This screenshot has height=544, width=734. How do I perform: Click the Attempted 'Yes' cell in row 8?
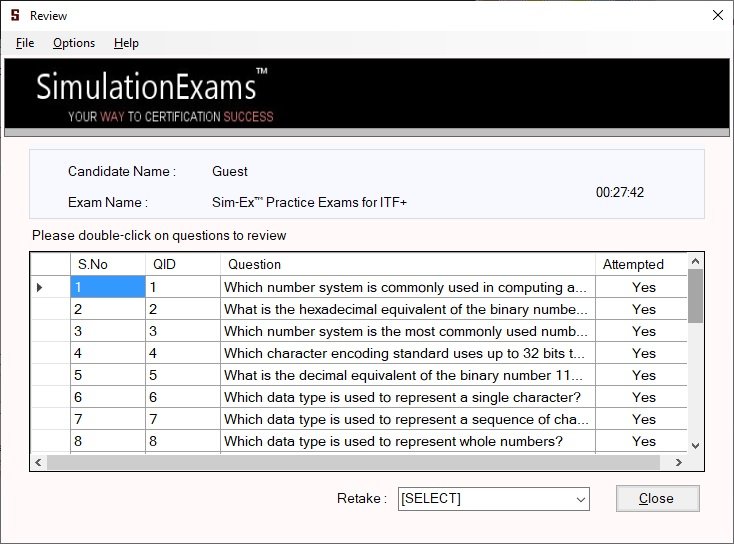(x=641, y=441)
